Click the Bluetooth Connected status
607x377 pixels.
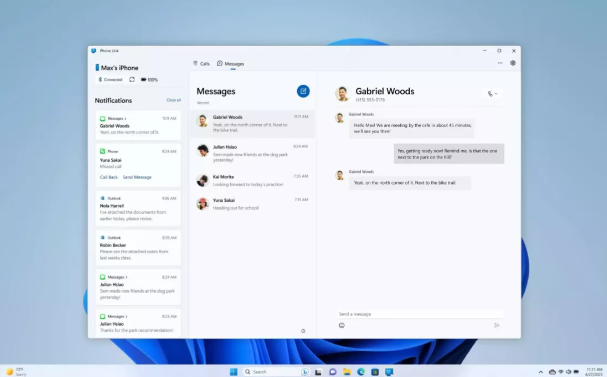pos(110,79)
